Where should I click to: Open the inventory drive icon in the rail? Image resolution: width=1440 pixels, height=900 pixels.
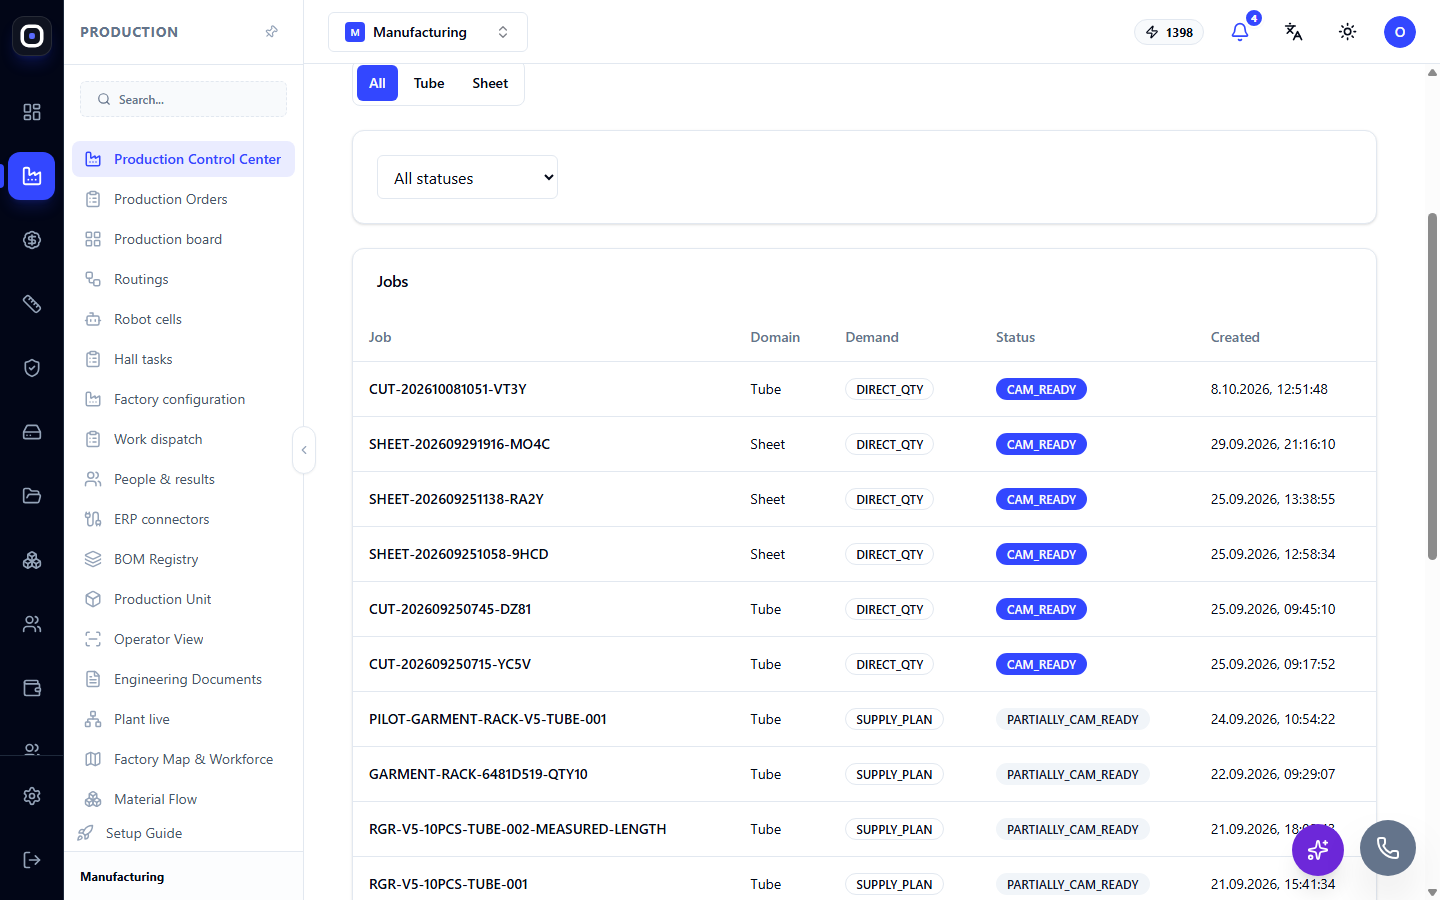[x=32, y=432]
